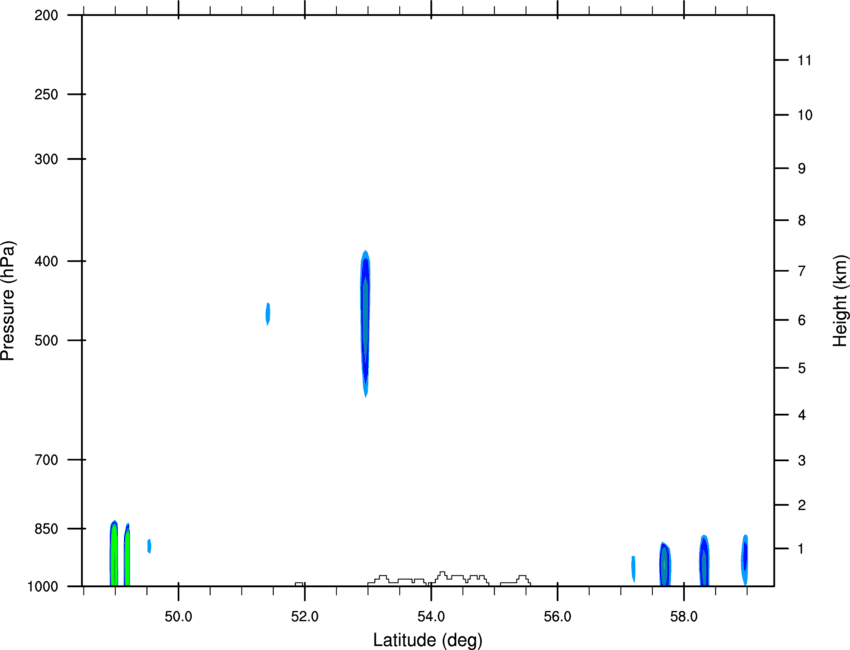Click the rightmost blue contour near latitude 59
The image size is (850, 650).
745,559
